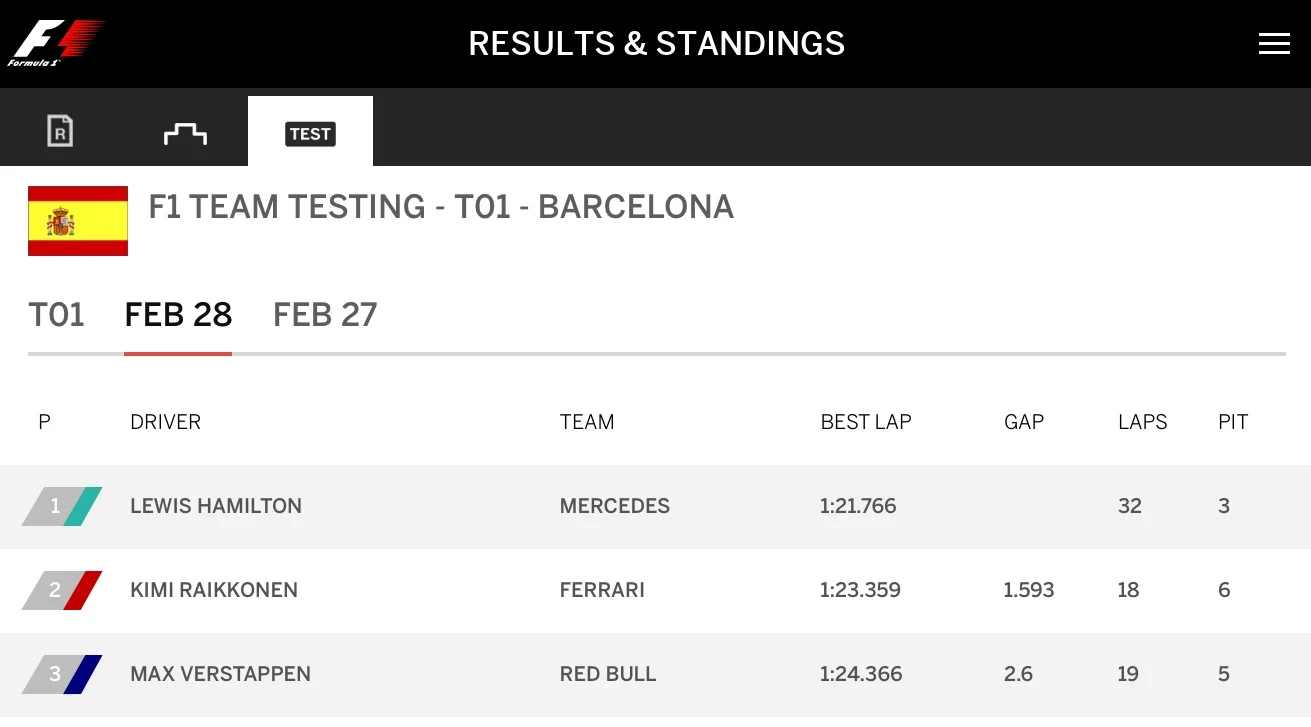Click the Mercedes team name
The image size is (1311, 727).
coord(615,506)
